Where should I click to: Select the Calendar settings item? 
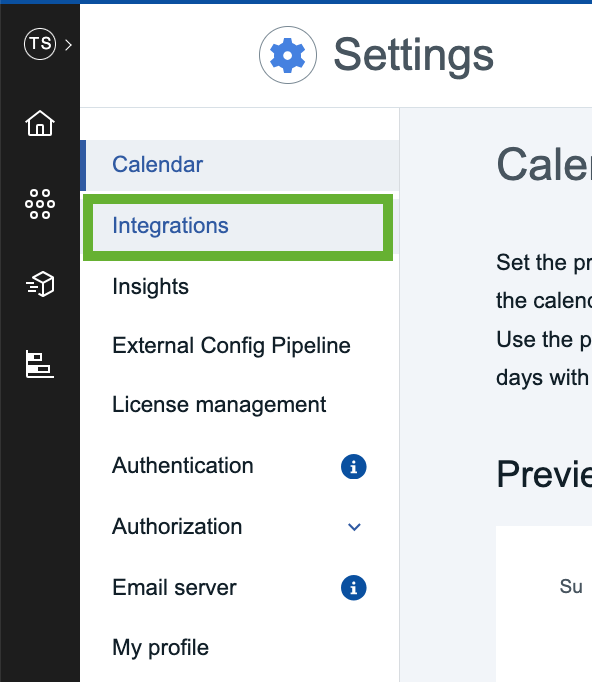[240, 165]
